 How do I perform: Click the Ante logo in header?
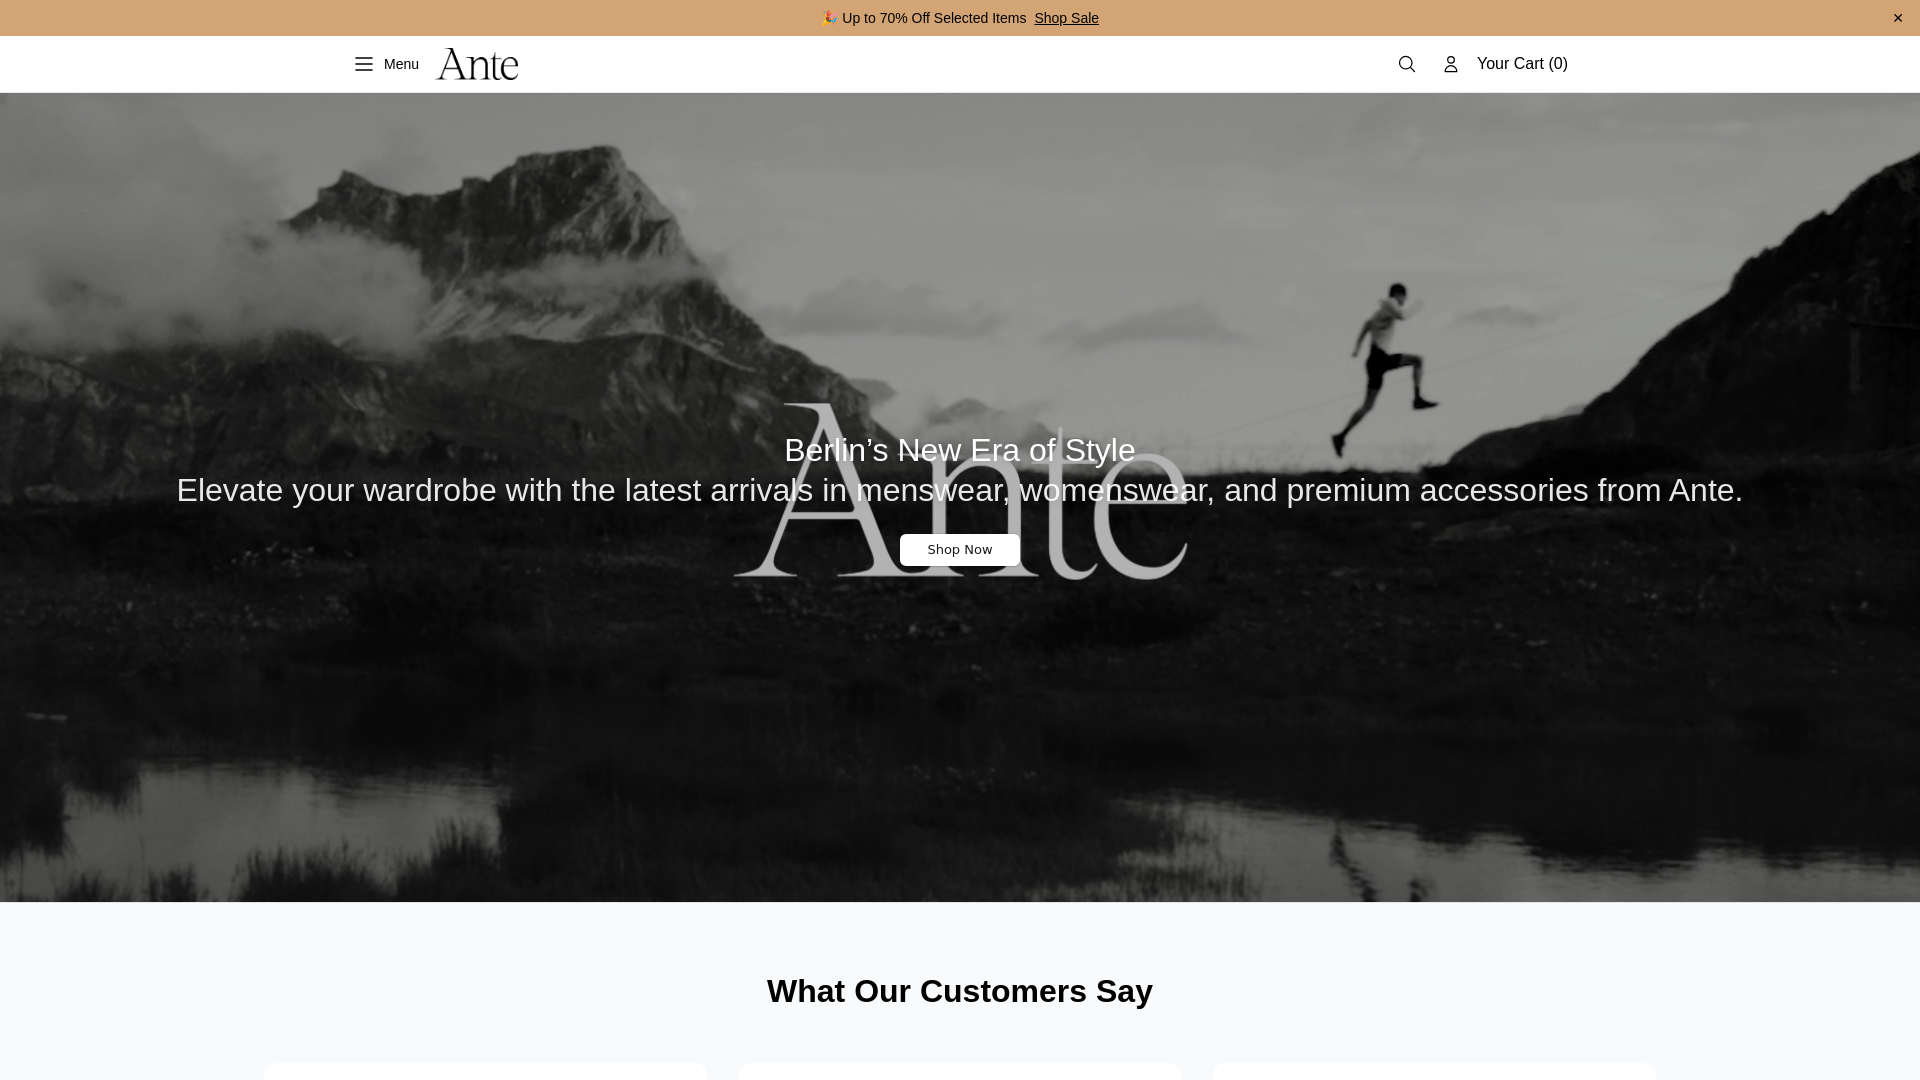(478, 64)
